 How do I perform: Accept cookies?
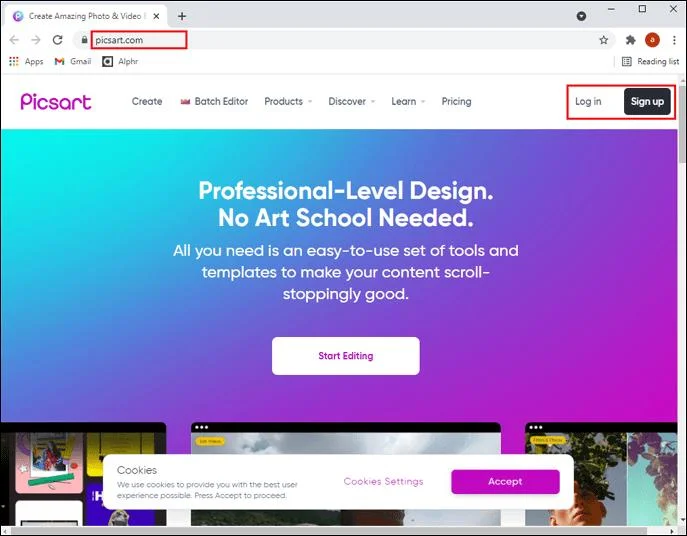tap(505, 482)
